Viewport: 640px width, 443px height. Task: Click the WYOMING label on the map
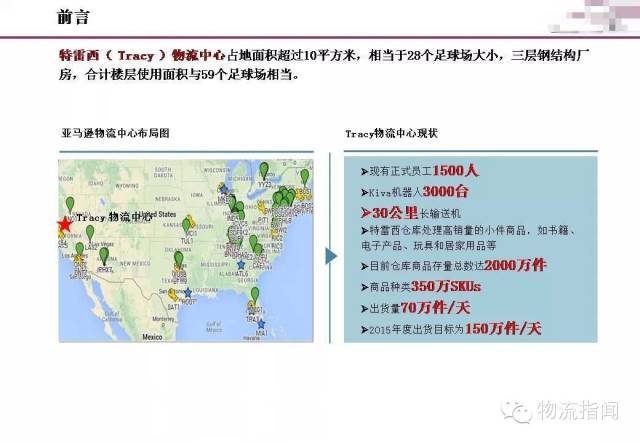point(127,186)
